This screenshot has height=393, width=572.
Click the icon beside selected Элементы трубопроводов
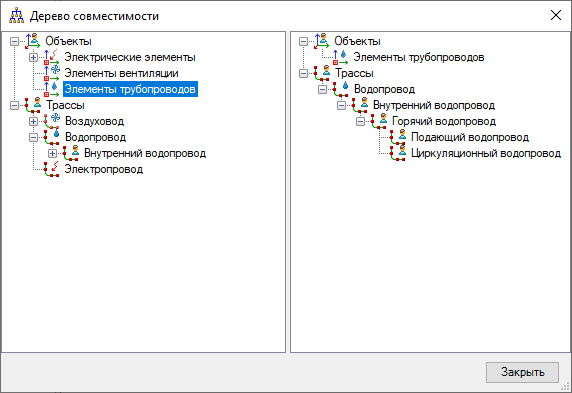52,89
